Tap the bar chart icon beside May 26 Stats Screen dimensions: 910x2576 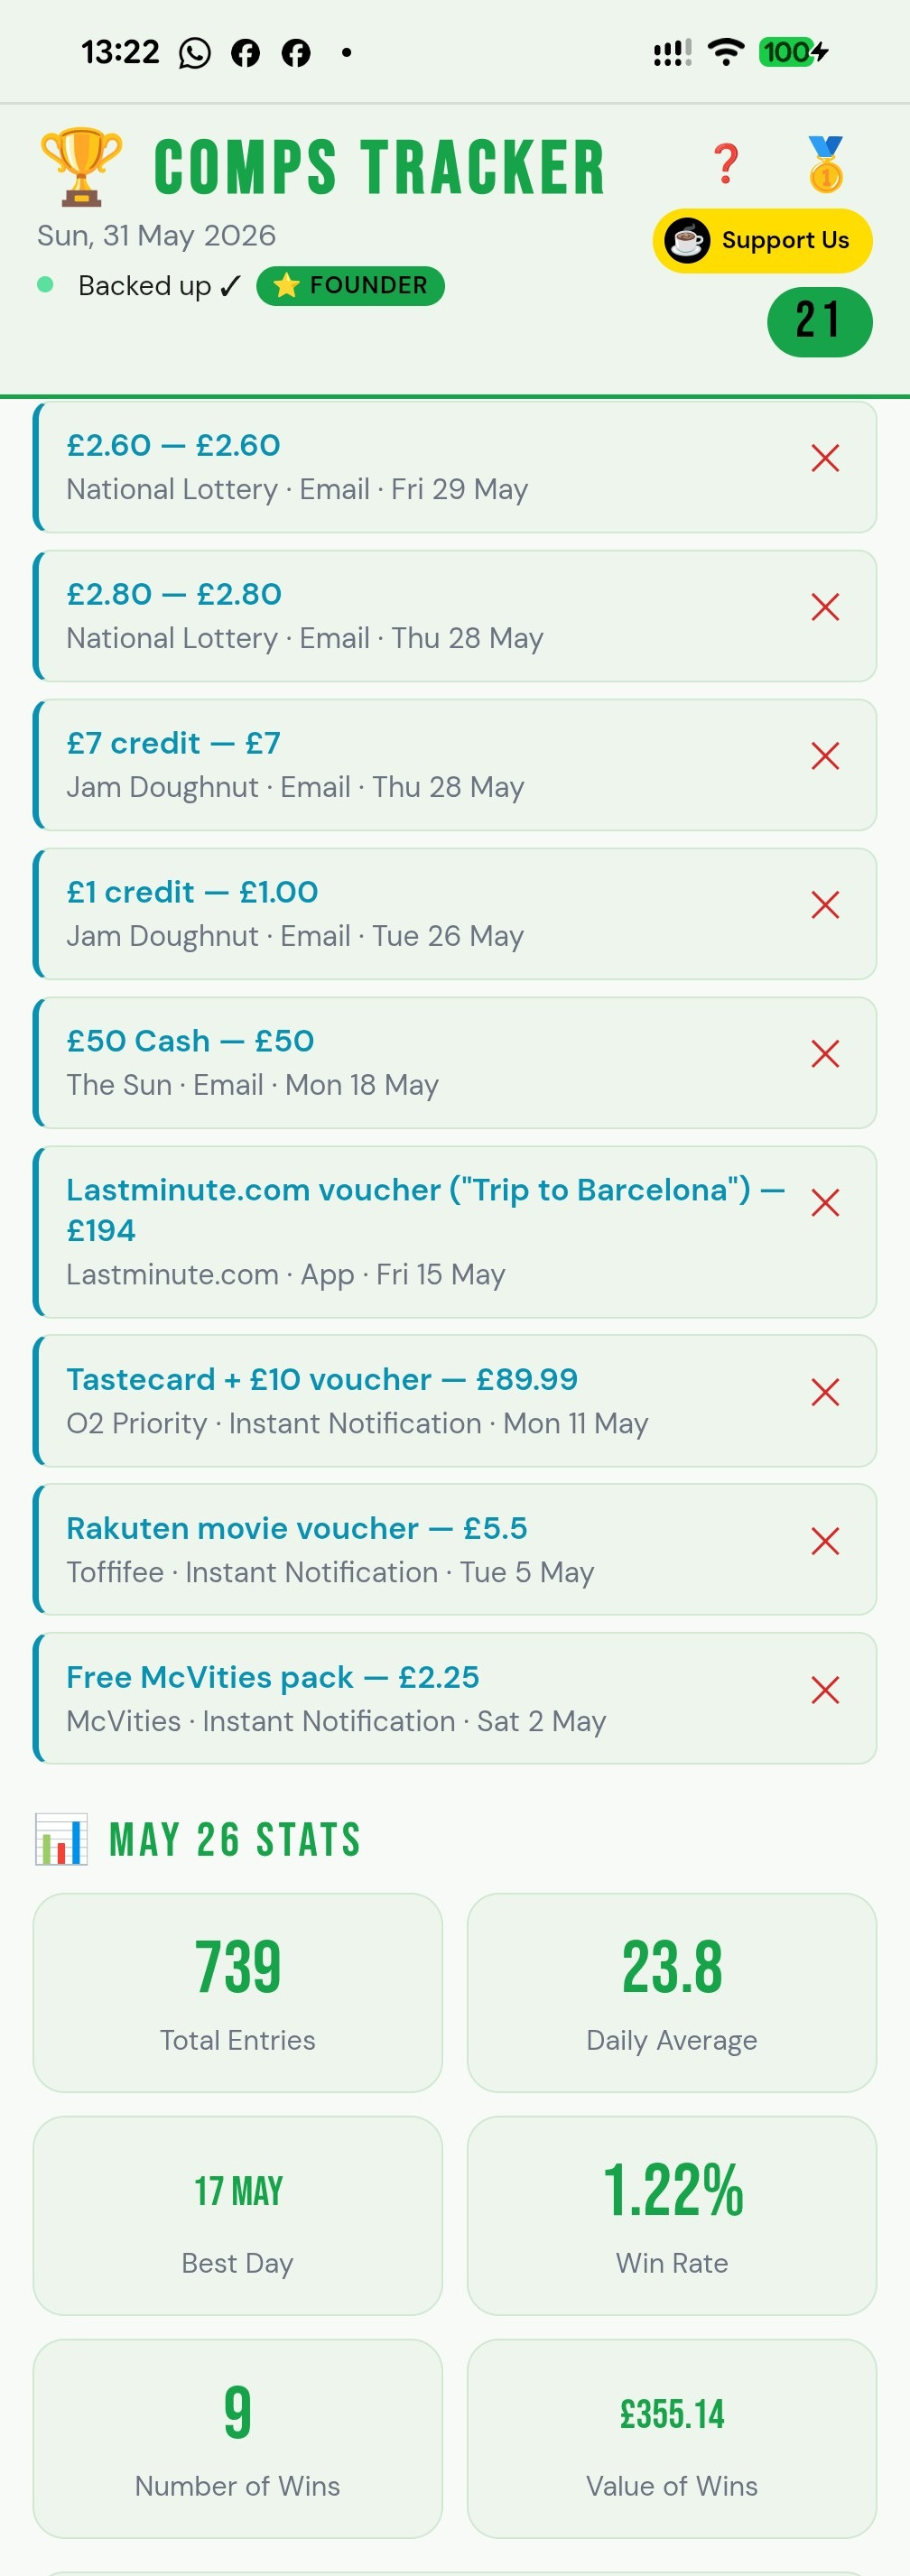[x=61, y=1840]
